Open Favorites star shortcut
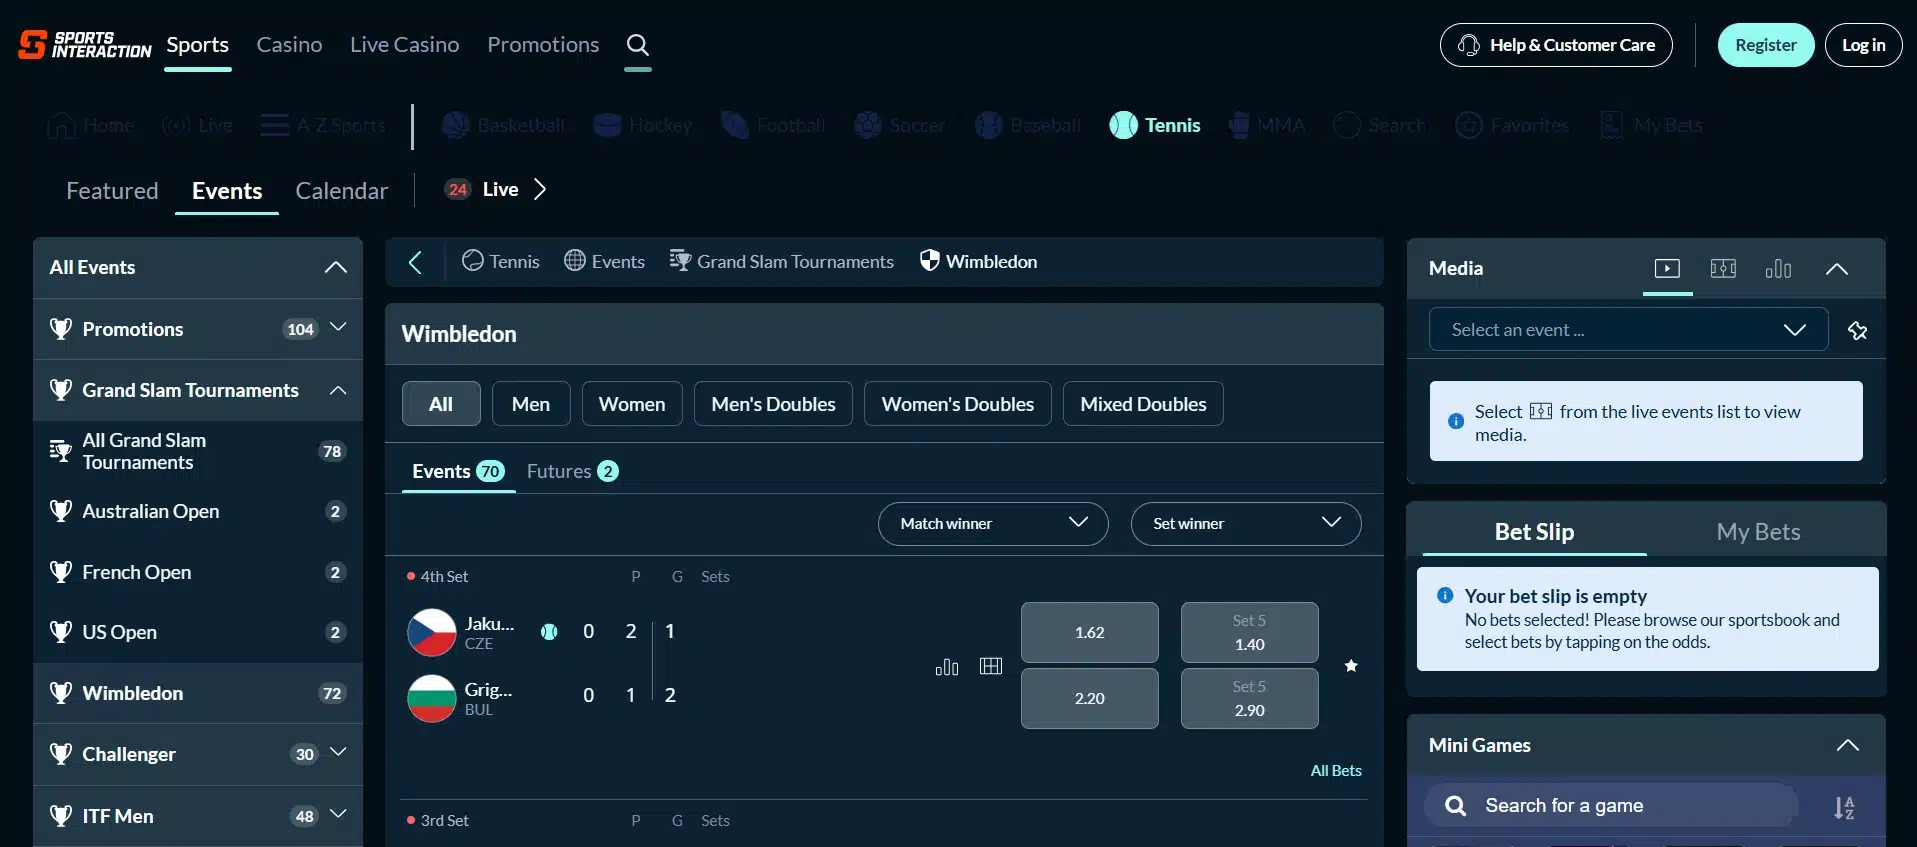1917x847 pixels. coord(1512,125)
